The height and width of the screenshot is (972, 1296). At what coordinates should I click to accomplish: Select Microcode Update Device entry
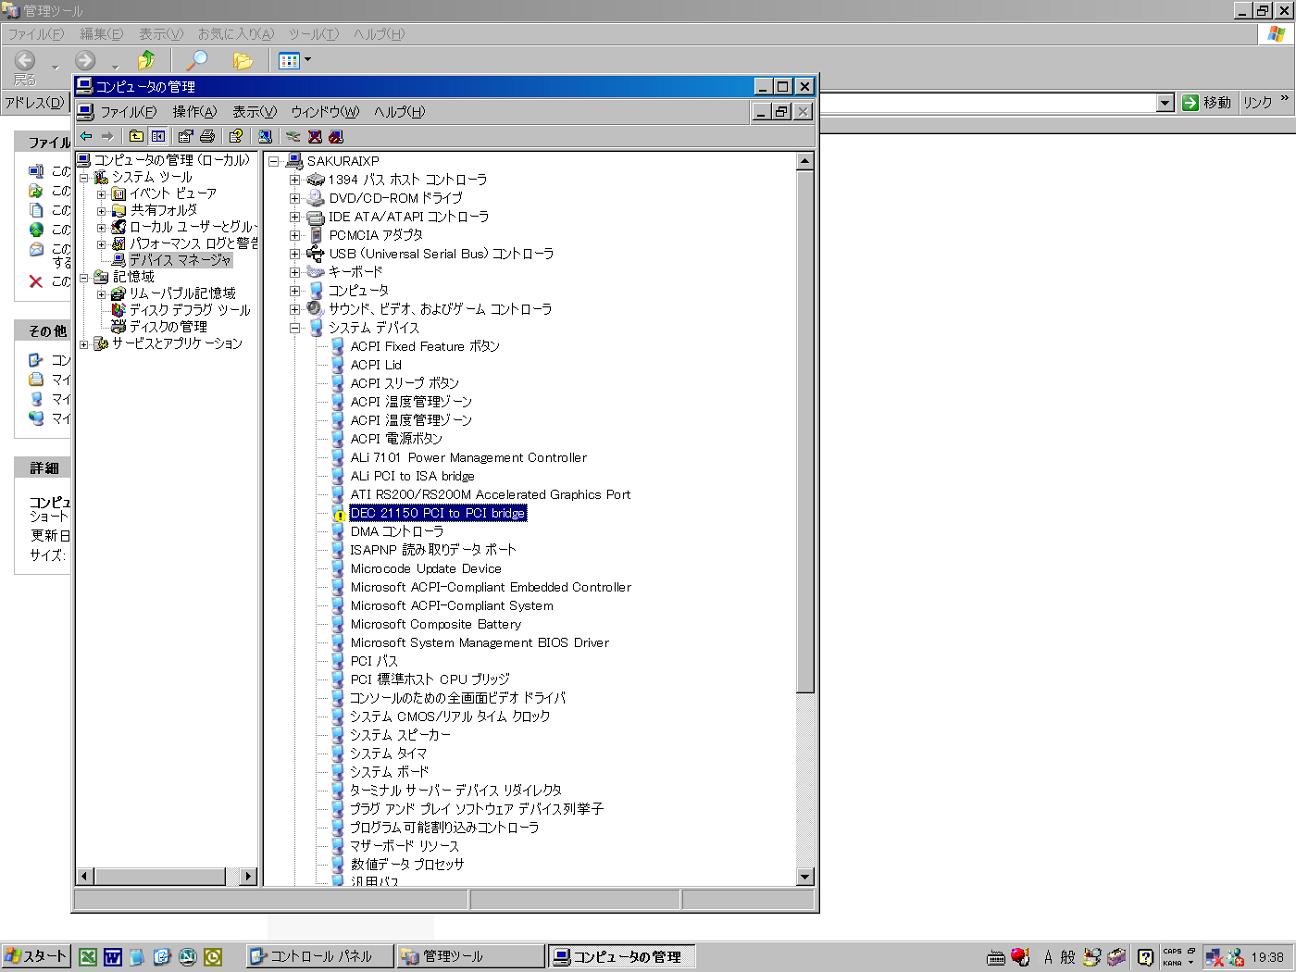click(x=425, y=569)
